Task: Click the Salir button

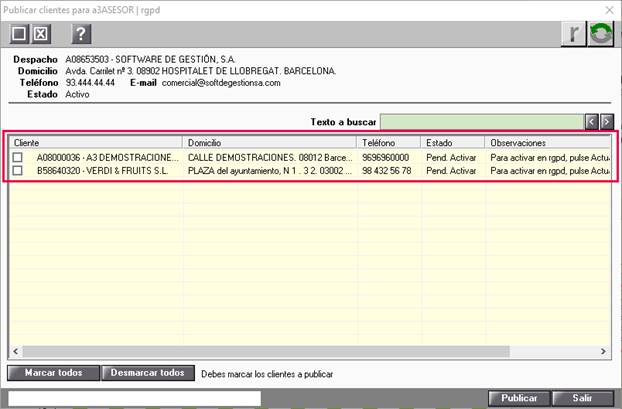Action: (x=582, y=398)
